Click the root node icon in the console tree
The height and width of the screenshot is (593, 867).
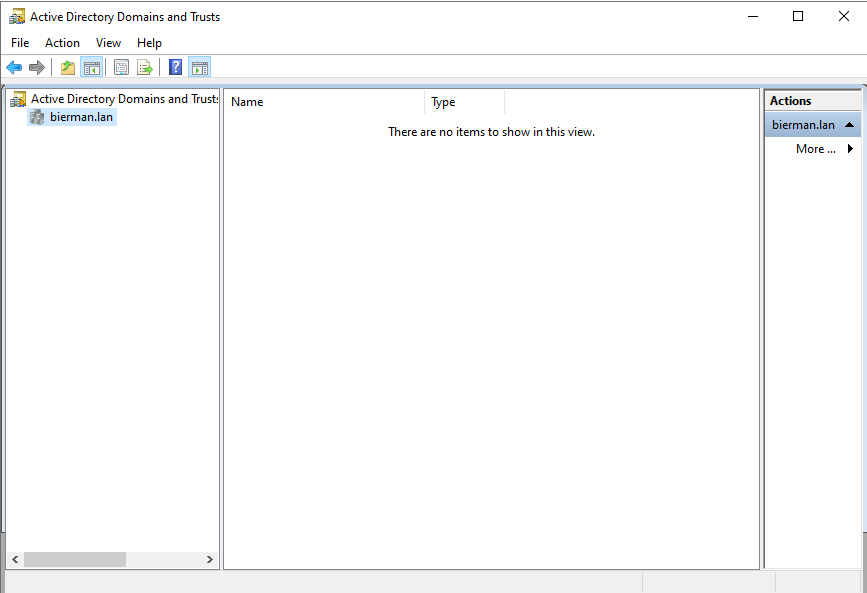(18, 99)
